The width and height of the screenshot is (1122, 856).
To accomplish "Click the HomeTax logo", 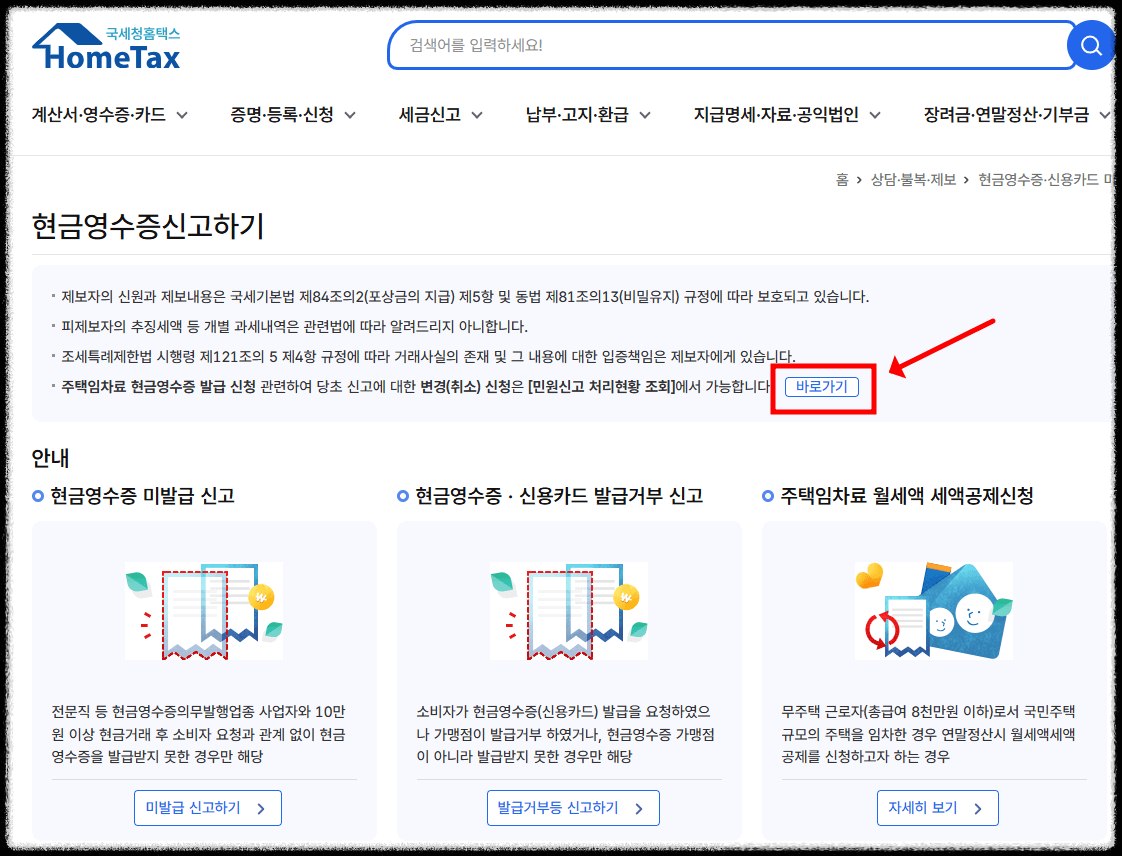I will pyautogui.click(x=105, y=45).
